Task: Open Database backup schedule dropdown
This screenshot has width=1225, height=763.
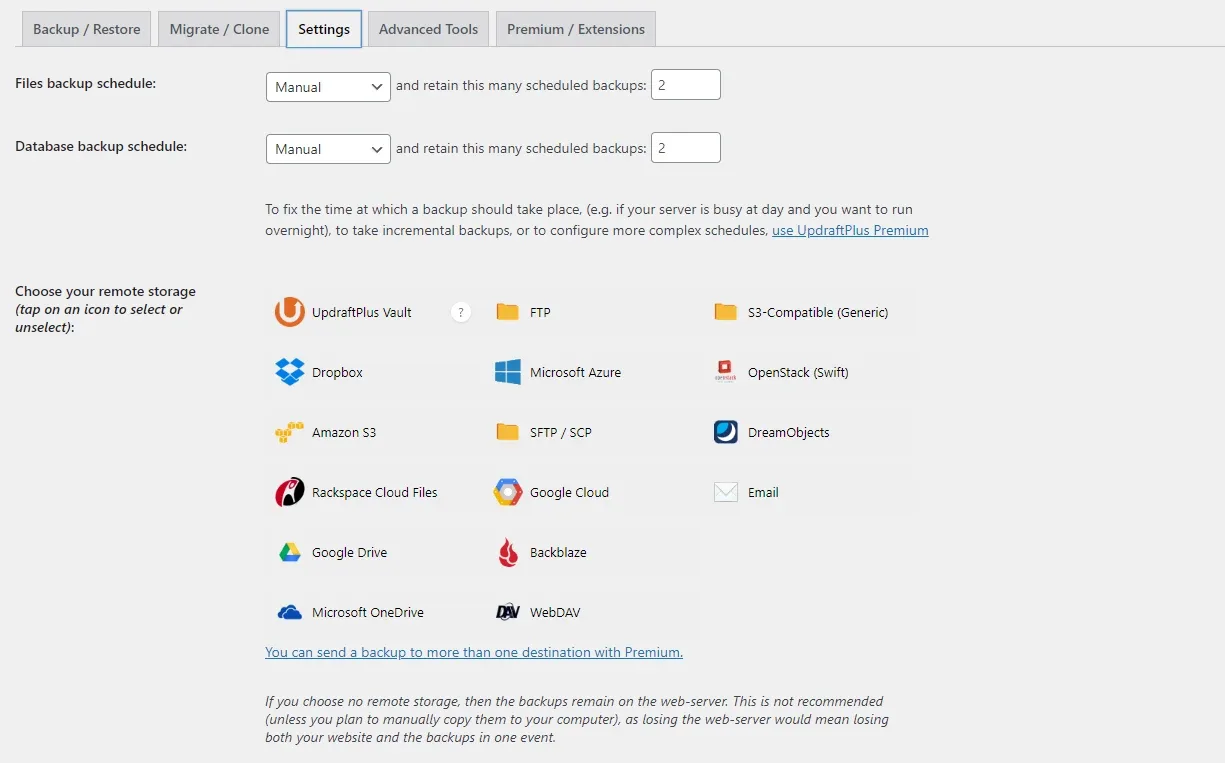Action: (328, 149)
